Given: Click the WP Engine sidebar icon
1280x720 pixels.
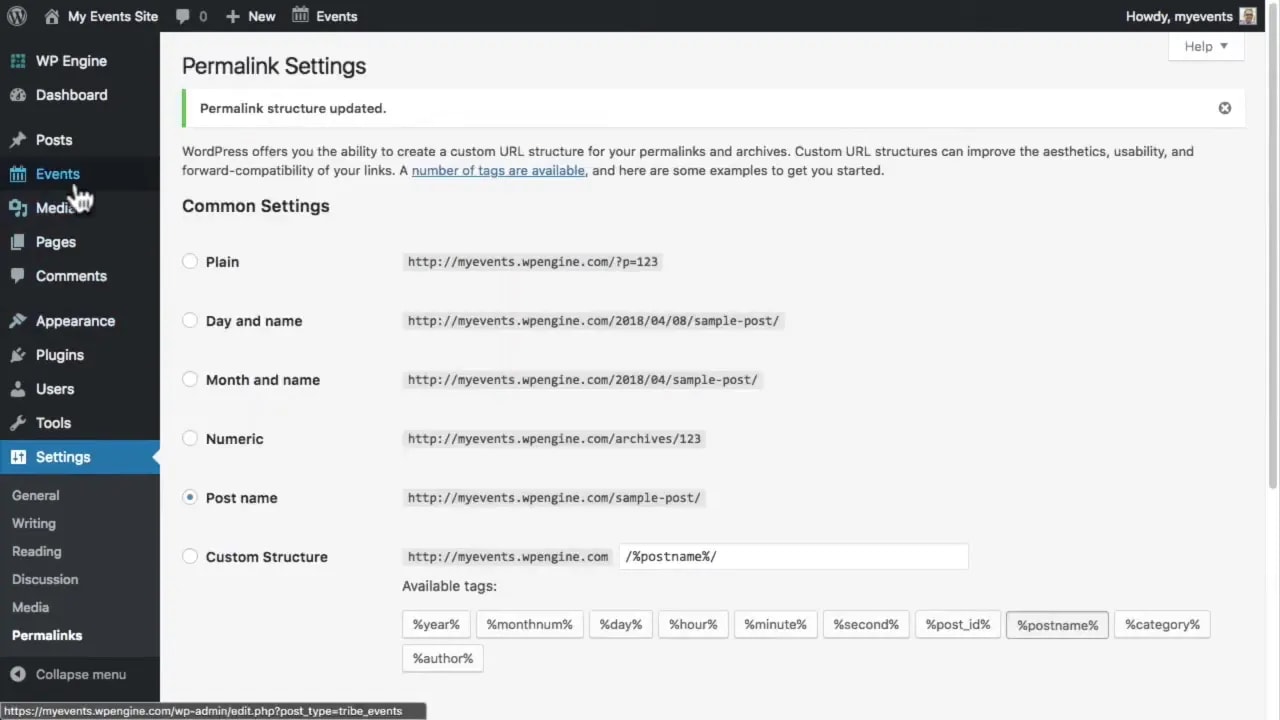Looking at the screenshot, I should [18, 61].
